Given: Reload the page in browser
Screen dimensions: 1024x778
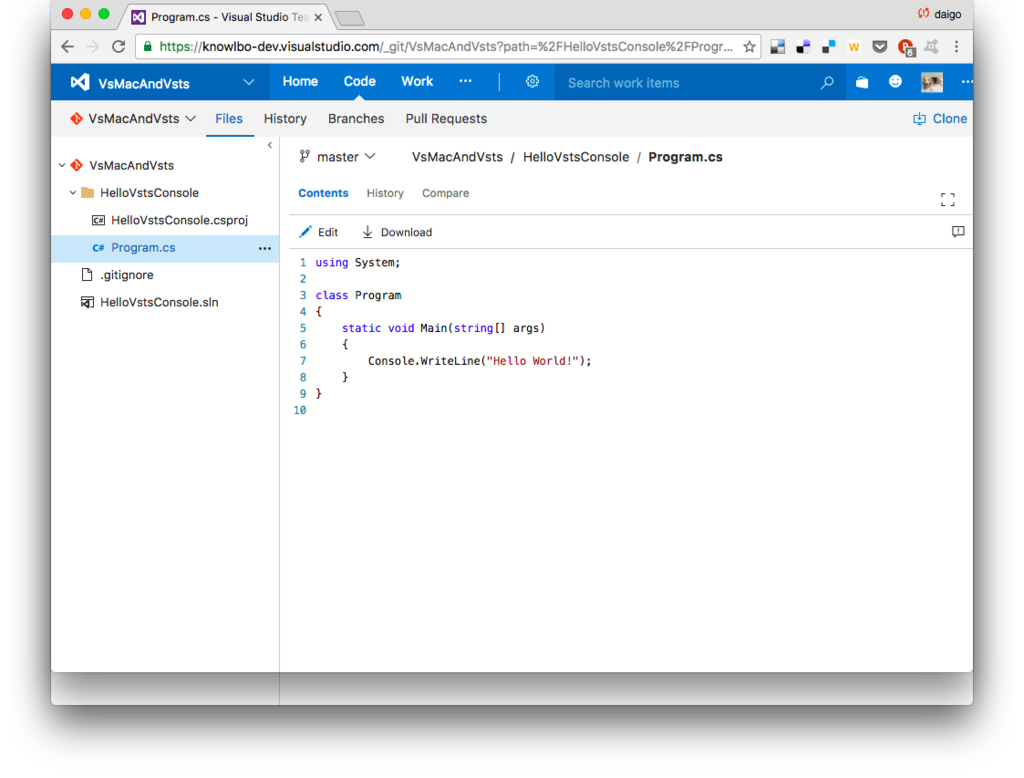Looking at the screenshot, I should click(x=118, y=46).
